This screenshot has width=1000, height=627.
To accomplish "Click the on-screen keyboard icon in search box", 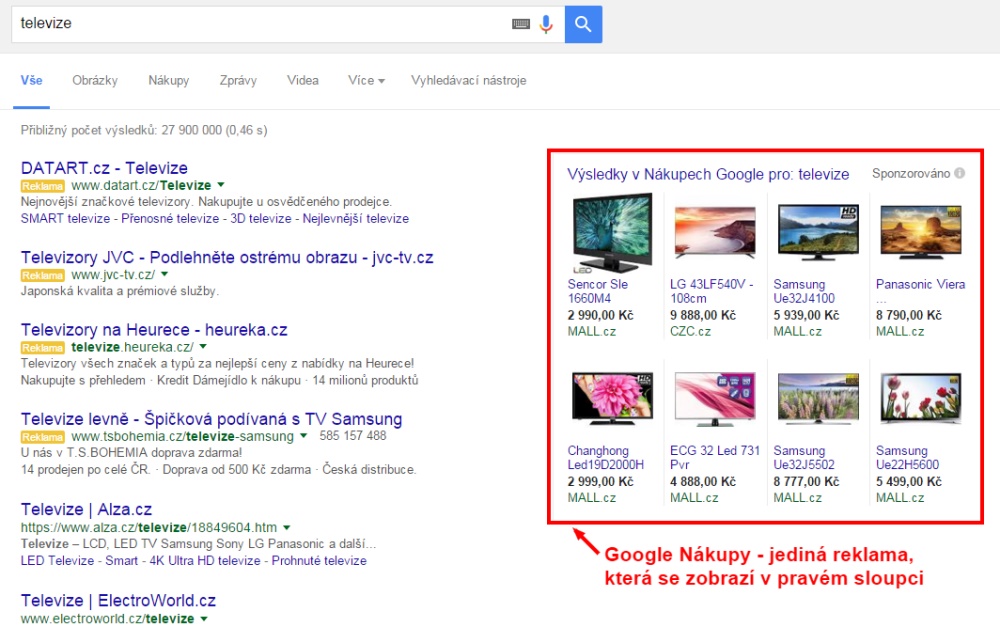I will [521, 24].
